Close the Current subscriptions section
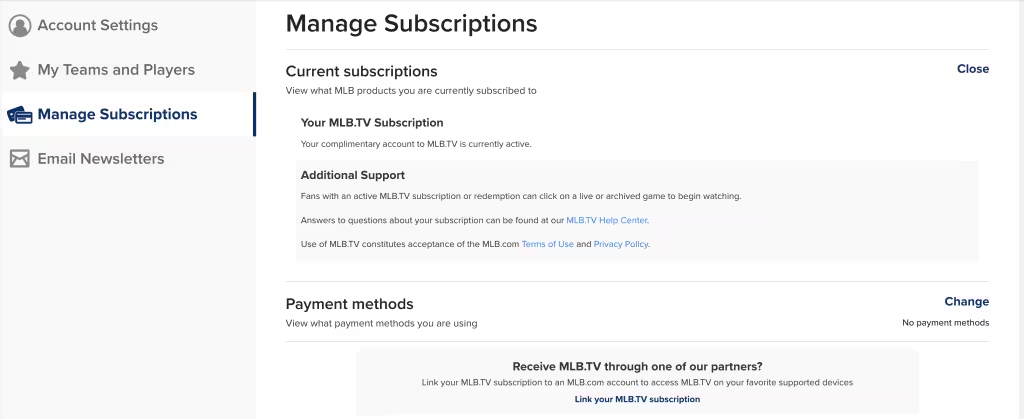The width and height of the screenshot is (1024, 419). click(972, 69)
